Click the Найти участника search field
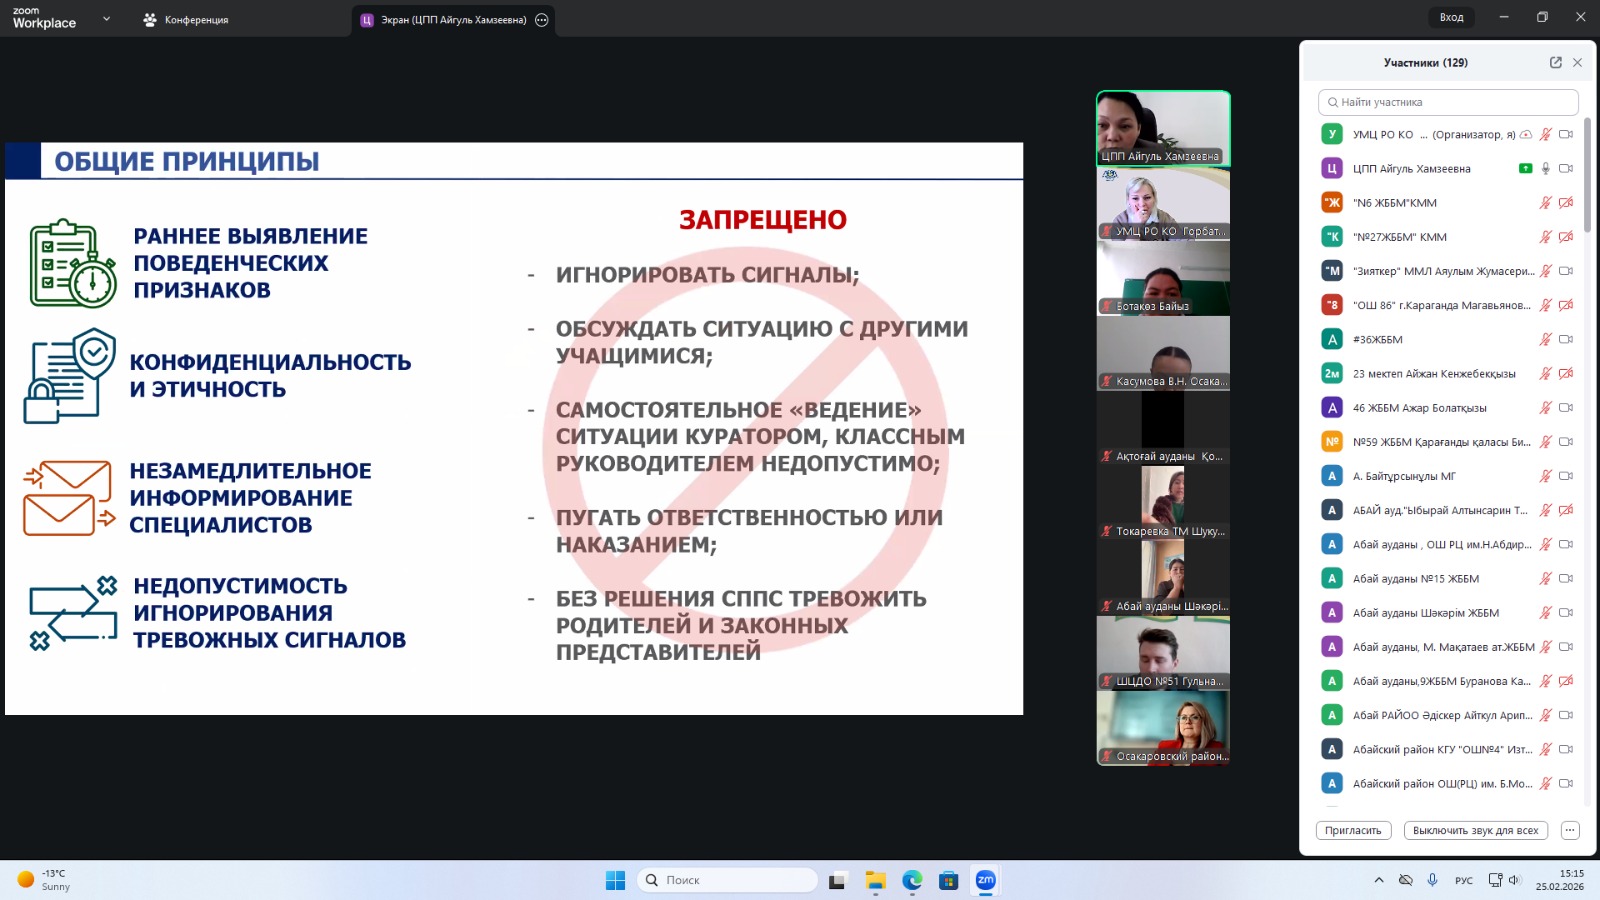Viewport: 1600px width, 900px height. (1448, 102)
